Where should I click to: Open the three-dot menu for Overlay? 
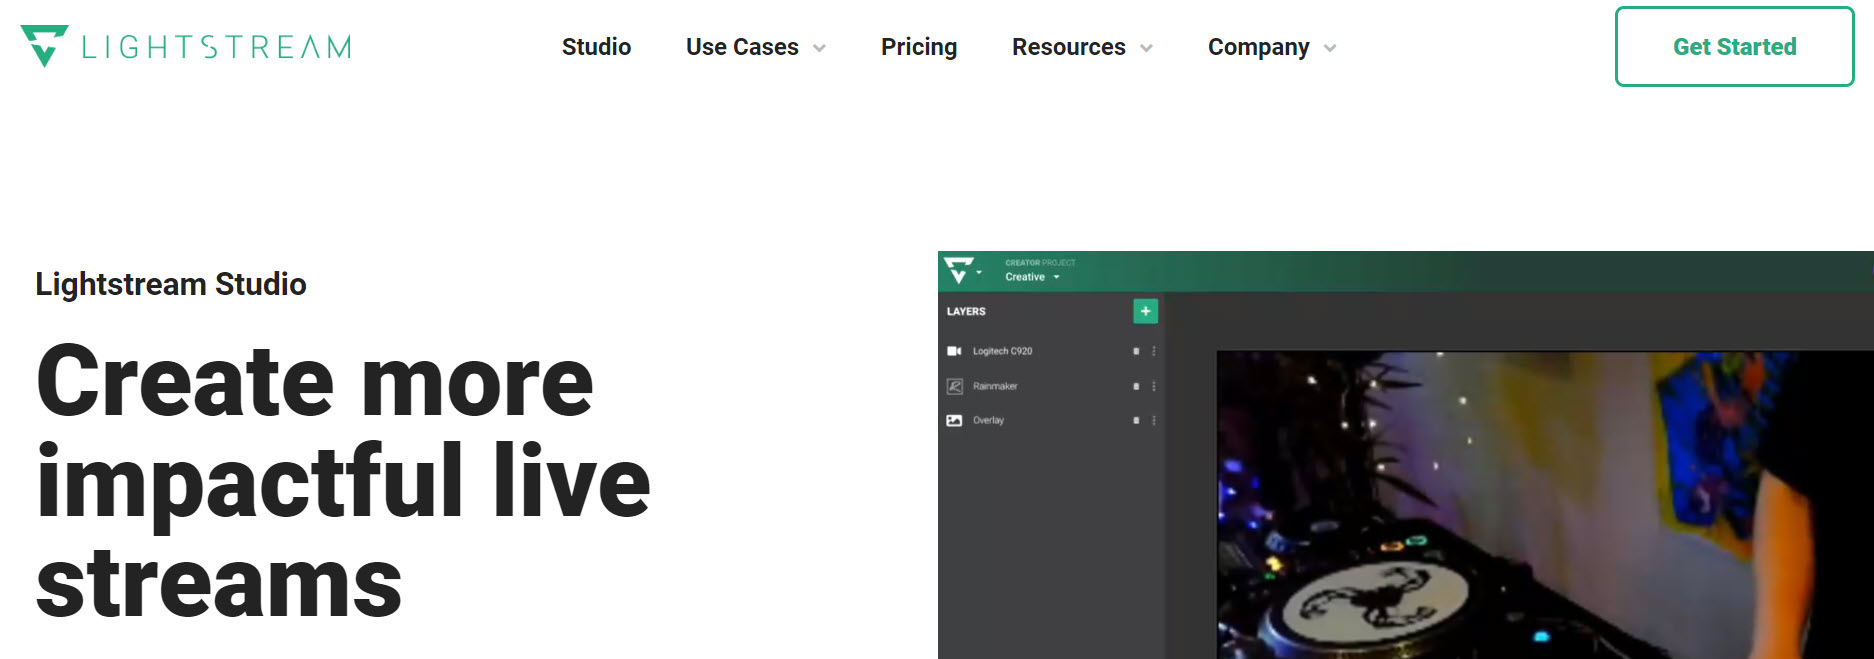[x=1154, y=420]
